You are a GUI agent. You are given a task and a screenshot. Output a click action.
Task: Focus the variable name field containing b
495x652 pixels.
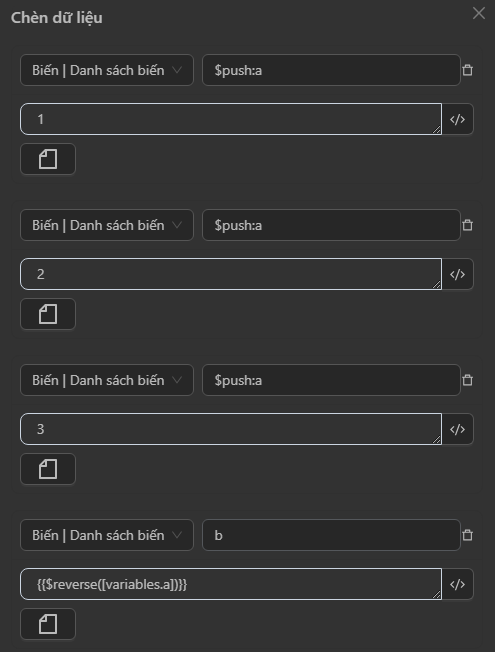(x=331, y=535)
